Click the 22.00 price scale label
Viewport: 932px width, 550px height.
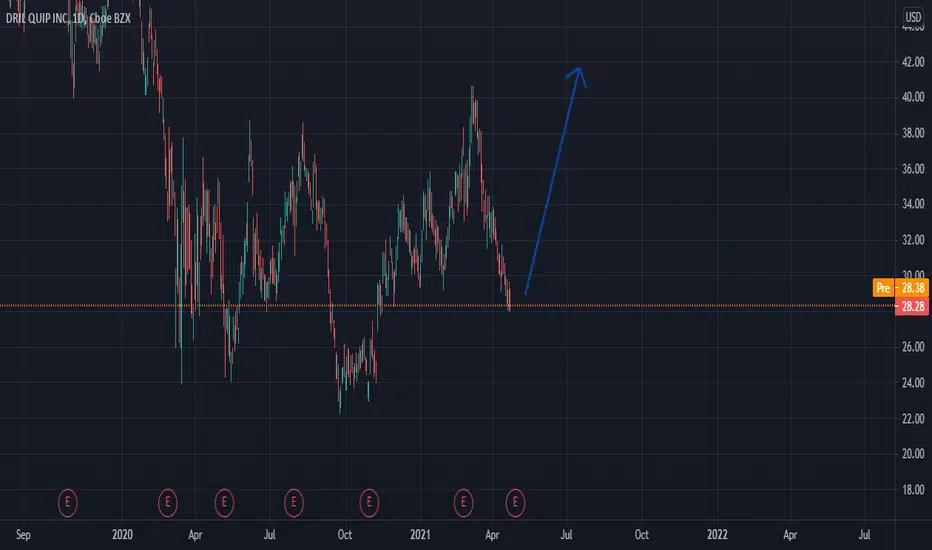point(913,419)
